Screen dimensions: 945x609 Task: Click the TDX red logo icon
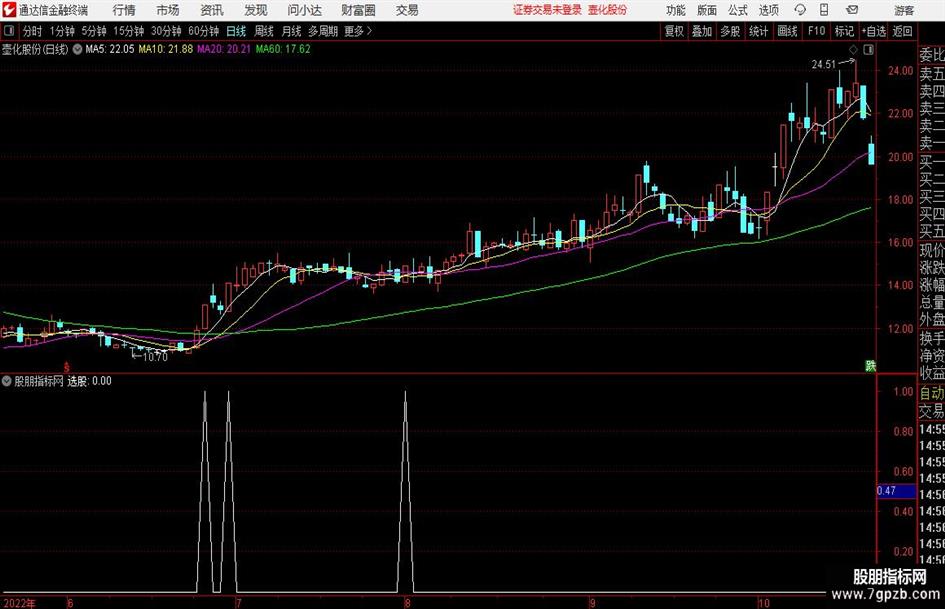(x=9, y=10)
